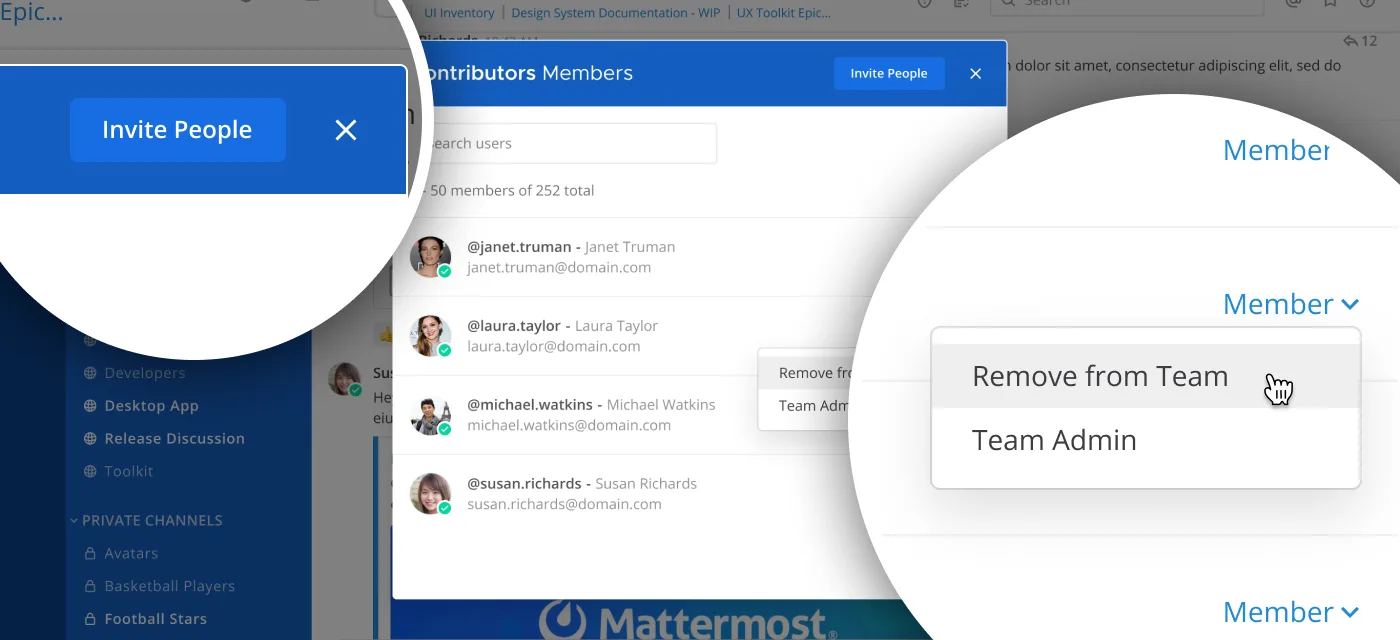
Task: Collapse the PRIVATE CHANNELS section
Action: pyautogui.click(x=146, y=521)
